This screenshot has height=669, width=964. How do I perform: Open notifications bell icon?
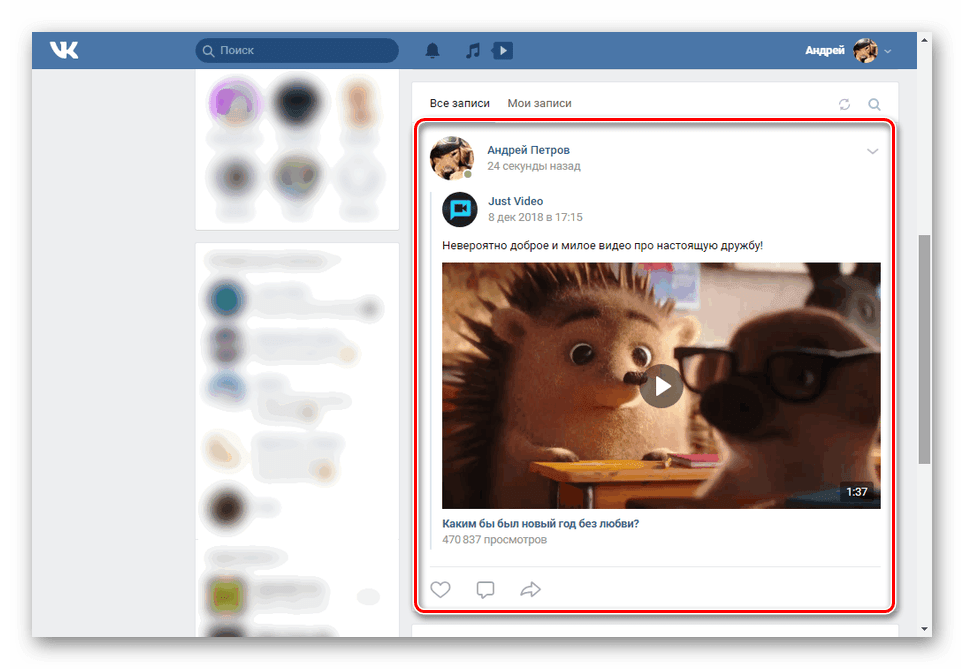pyautogui.click(x=433, y=50)
